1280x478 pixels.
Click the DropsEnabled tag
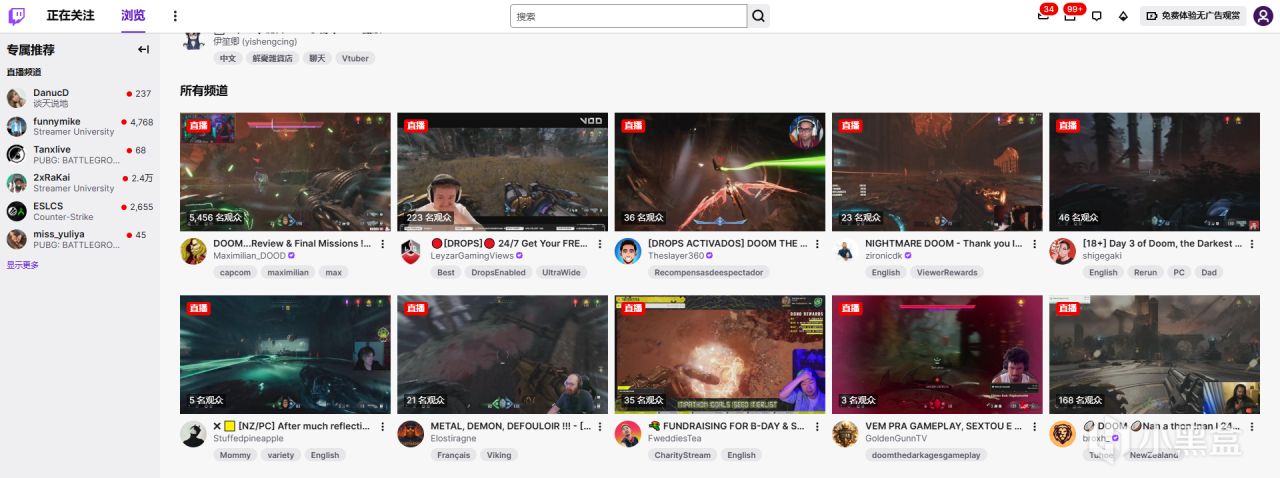(498, 272)
